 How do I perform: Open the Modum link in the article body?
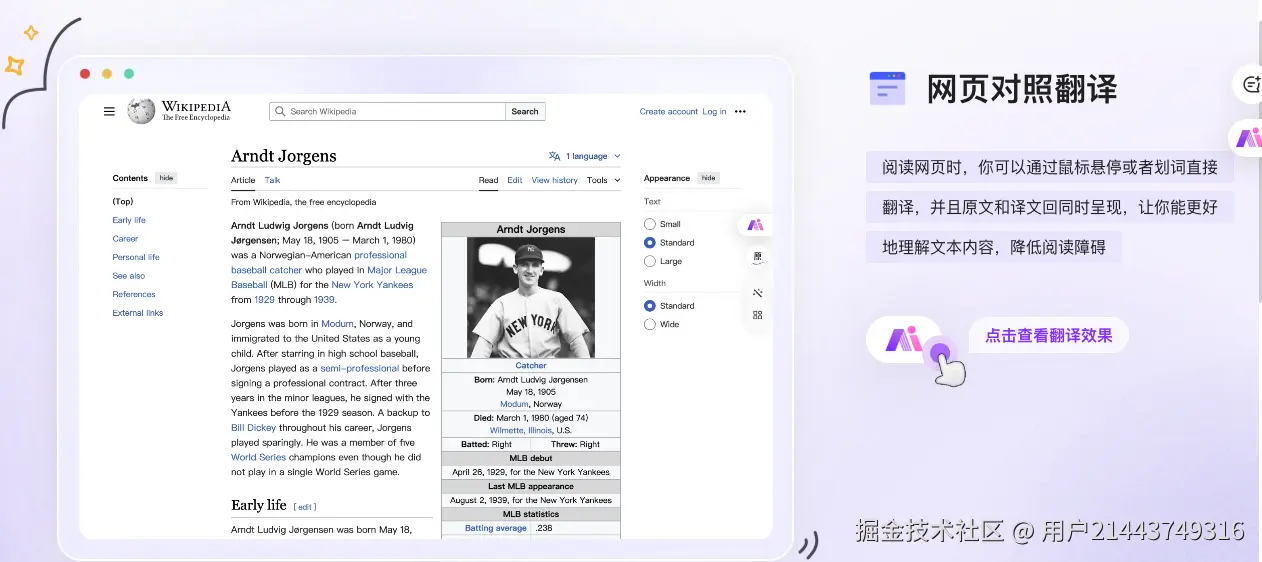(x=338, y=324)
